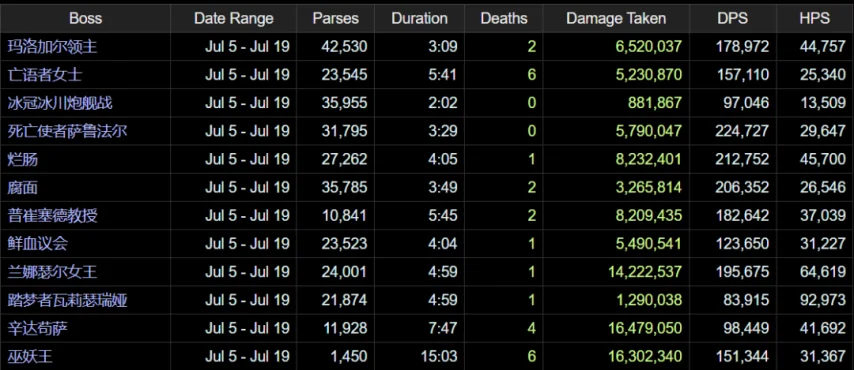Screen dimensions: 854x370
Task: Click HPS value 64,619
Action: 823,272
